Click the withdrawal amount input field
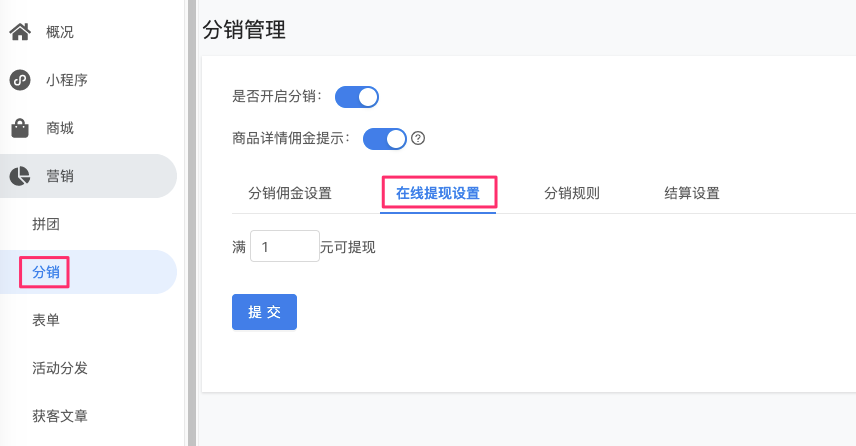The width and height of the screenshot is (856, 446). [284, 246]
